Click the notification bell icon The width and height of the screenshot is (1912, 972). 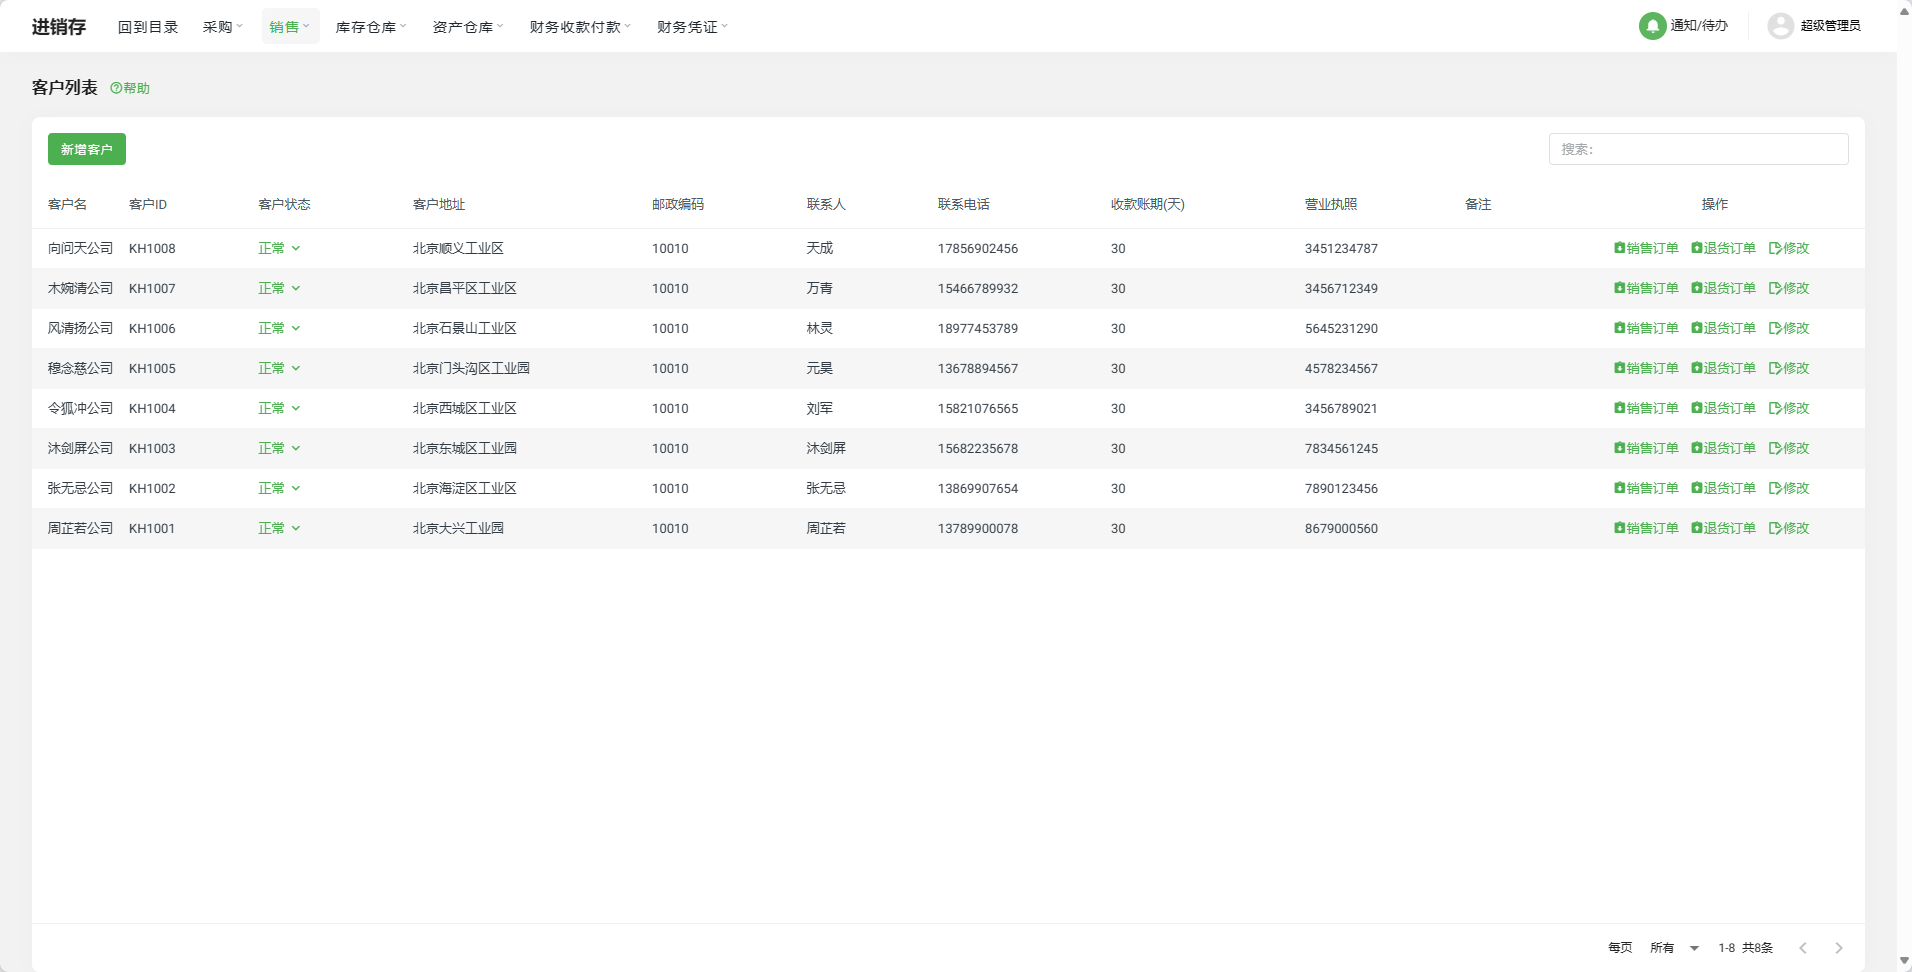point(1652,26)
